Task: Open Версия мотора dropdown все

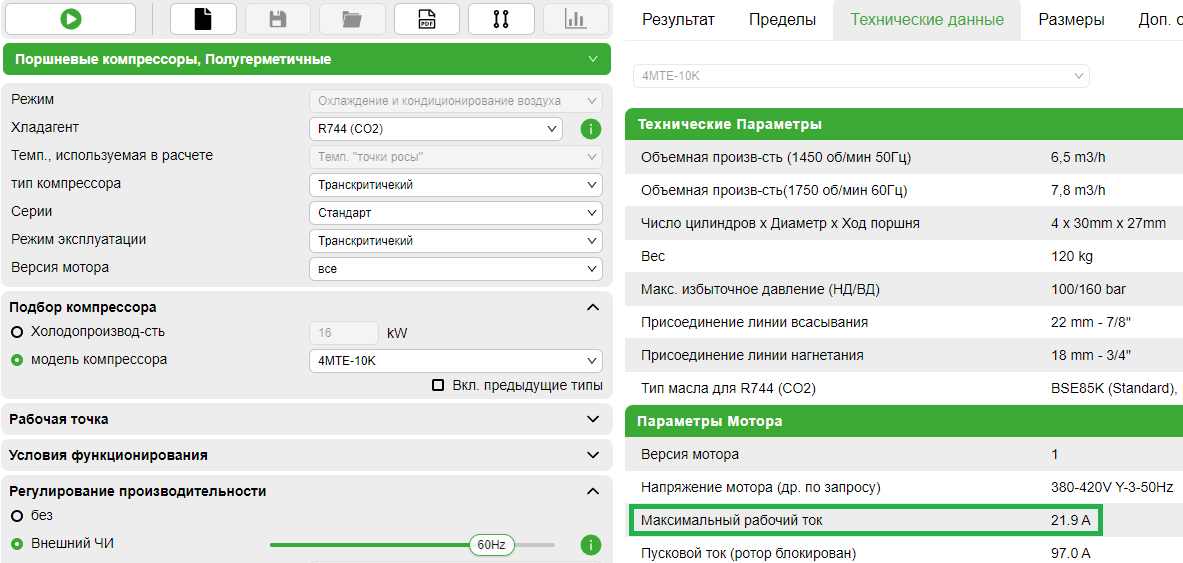Action: click(x=456, y=269)
